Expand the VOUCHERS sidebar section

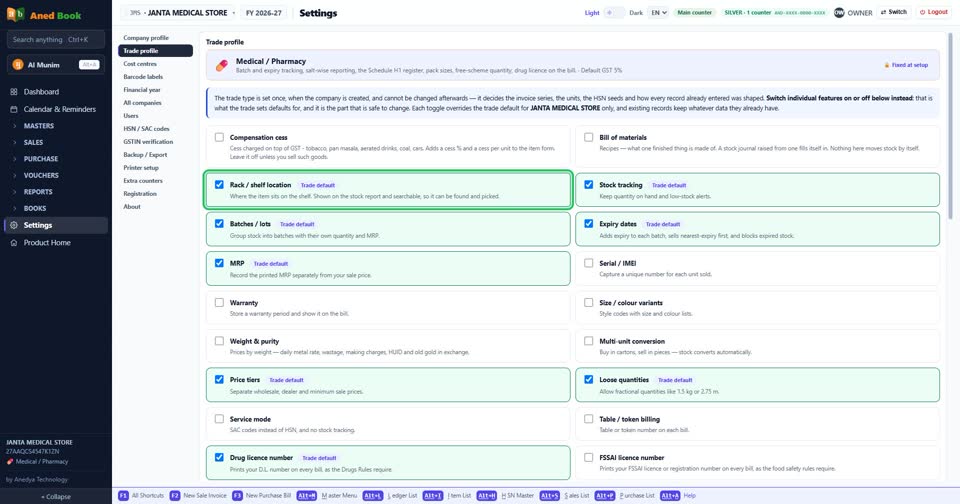[x=56, y=175]
